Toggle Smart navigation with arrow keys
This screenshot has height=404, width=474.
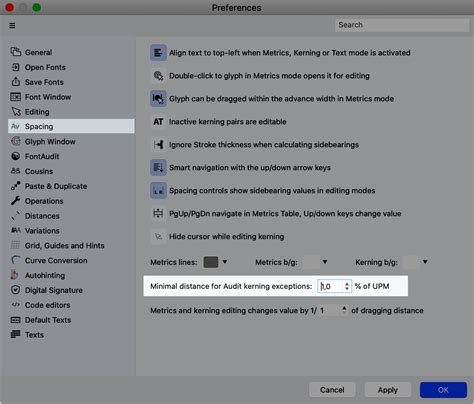(158, 168)
